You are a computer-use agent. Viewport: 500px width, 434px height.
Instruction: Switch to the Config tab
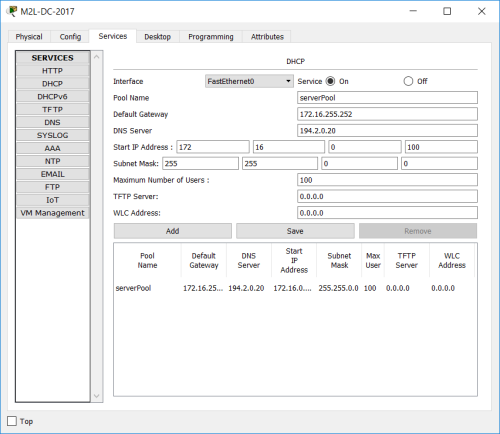click(x=70, y=37)
